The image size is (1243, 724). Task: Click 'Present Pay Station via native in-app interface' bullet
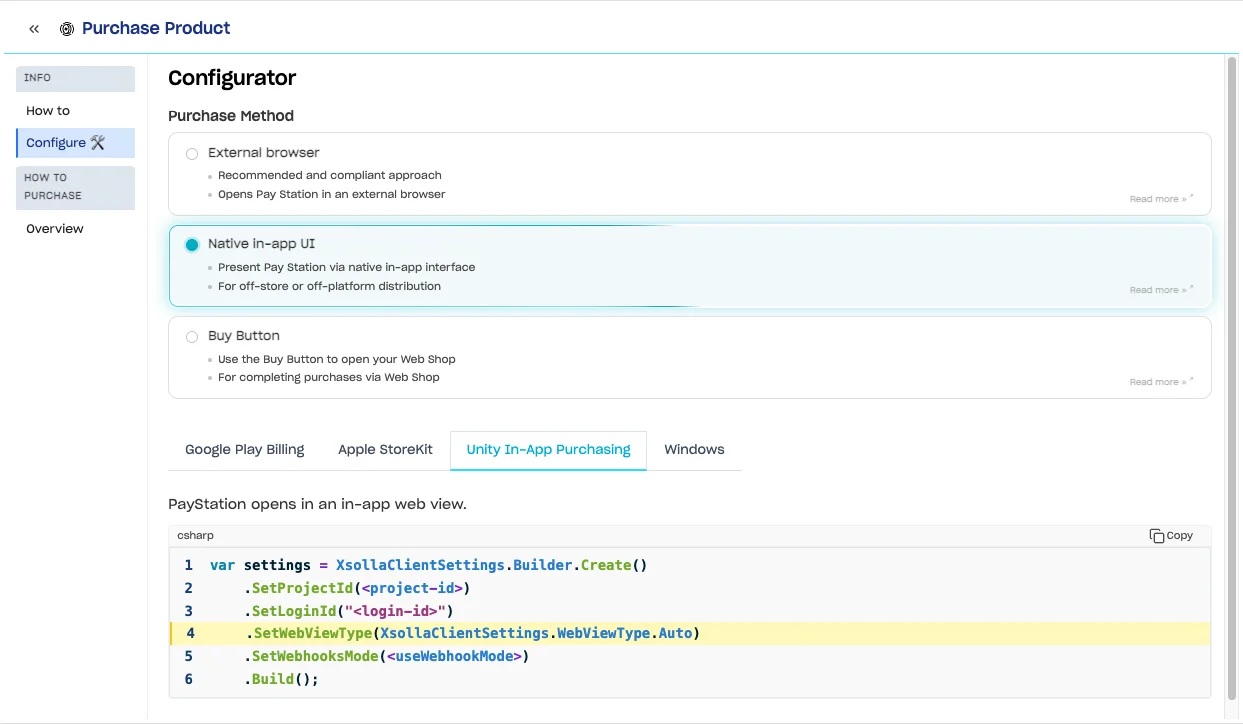(347, 267)
